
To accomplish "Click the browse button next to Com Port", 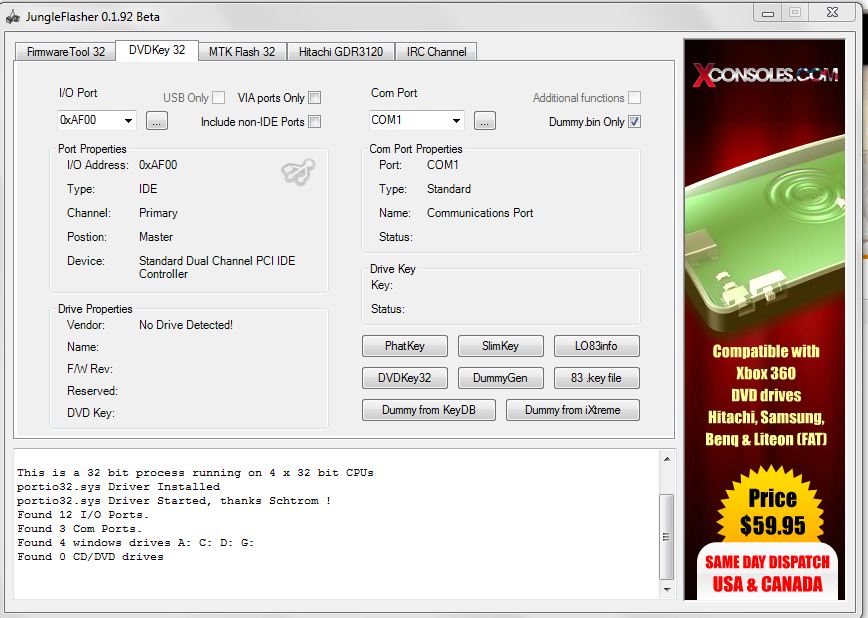I will (x=484, y=121).
